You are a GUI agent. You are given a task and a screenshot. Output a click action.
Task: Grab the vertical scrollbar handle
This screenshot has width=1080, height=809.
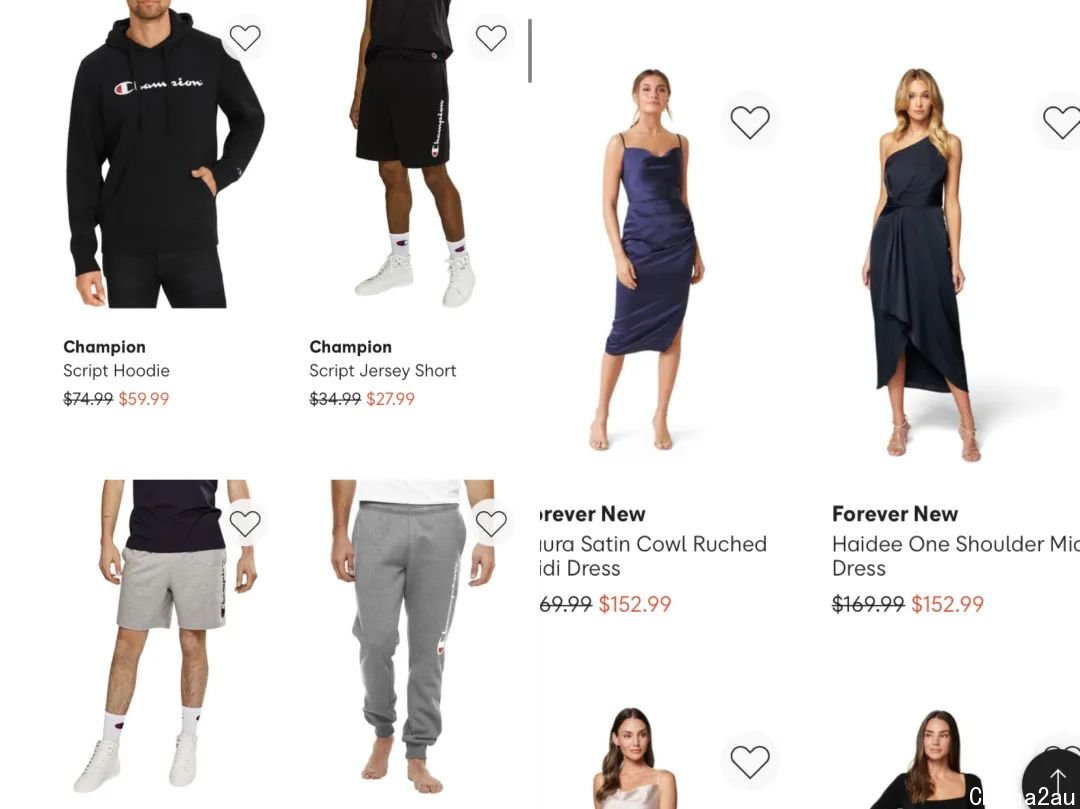(530, 51)
